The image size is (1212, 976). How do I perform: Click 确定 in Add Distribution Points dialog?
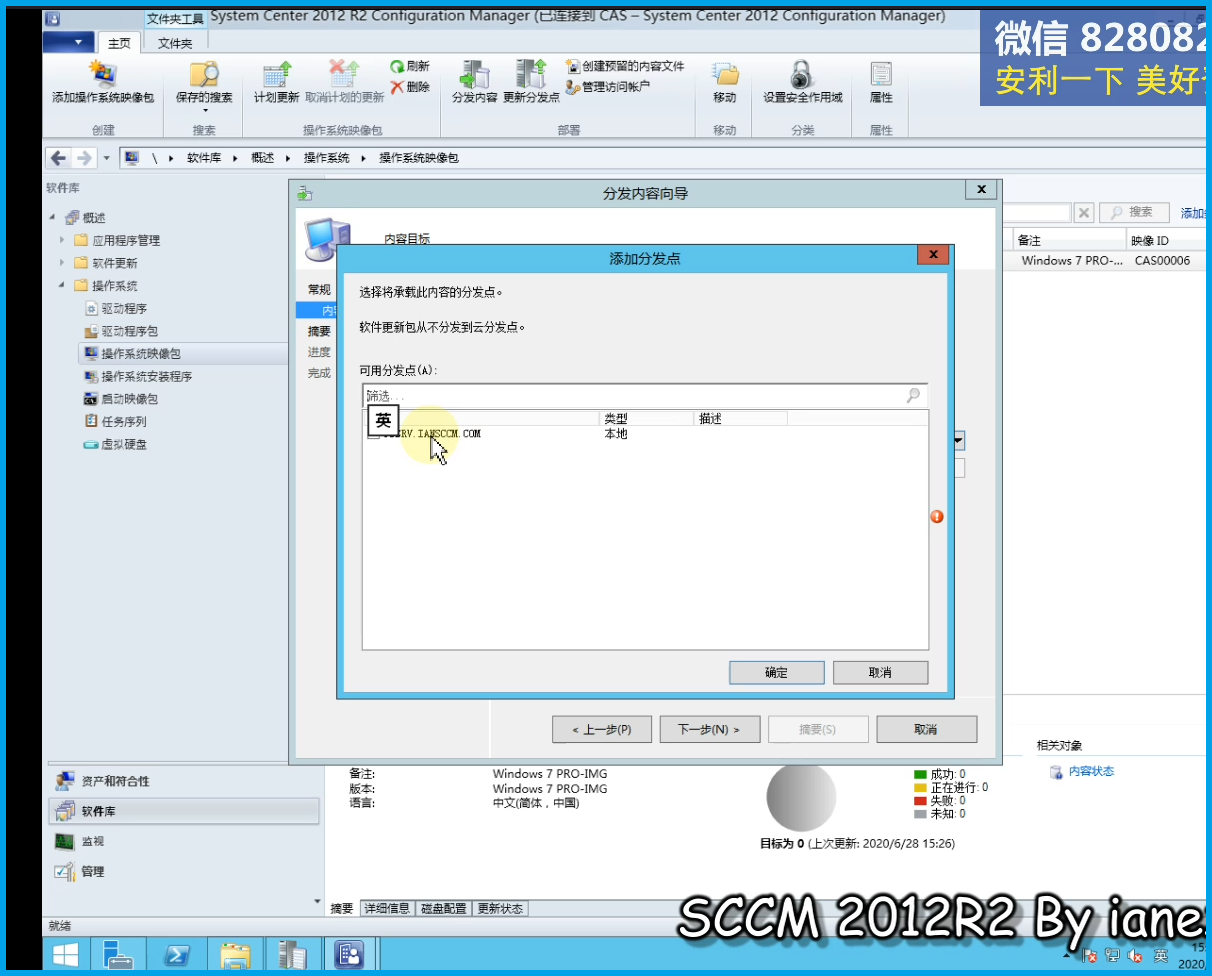tap(777, 673)
